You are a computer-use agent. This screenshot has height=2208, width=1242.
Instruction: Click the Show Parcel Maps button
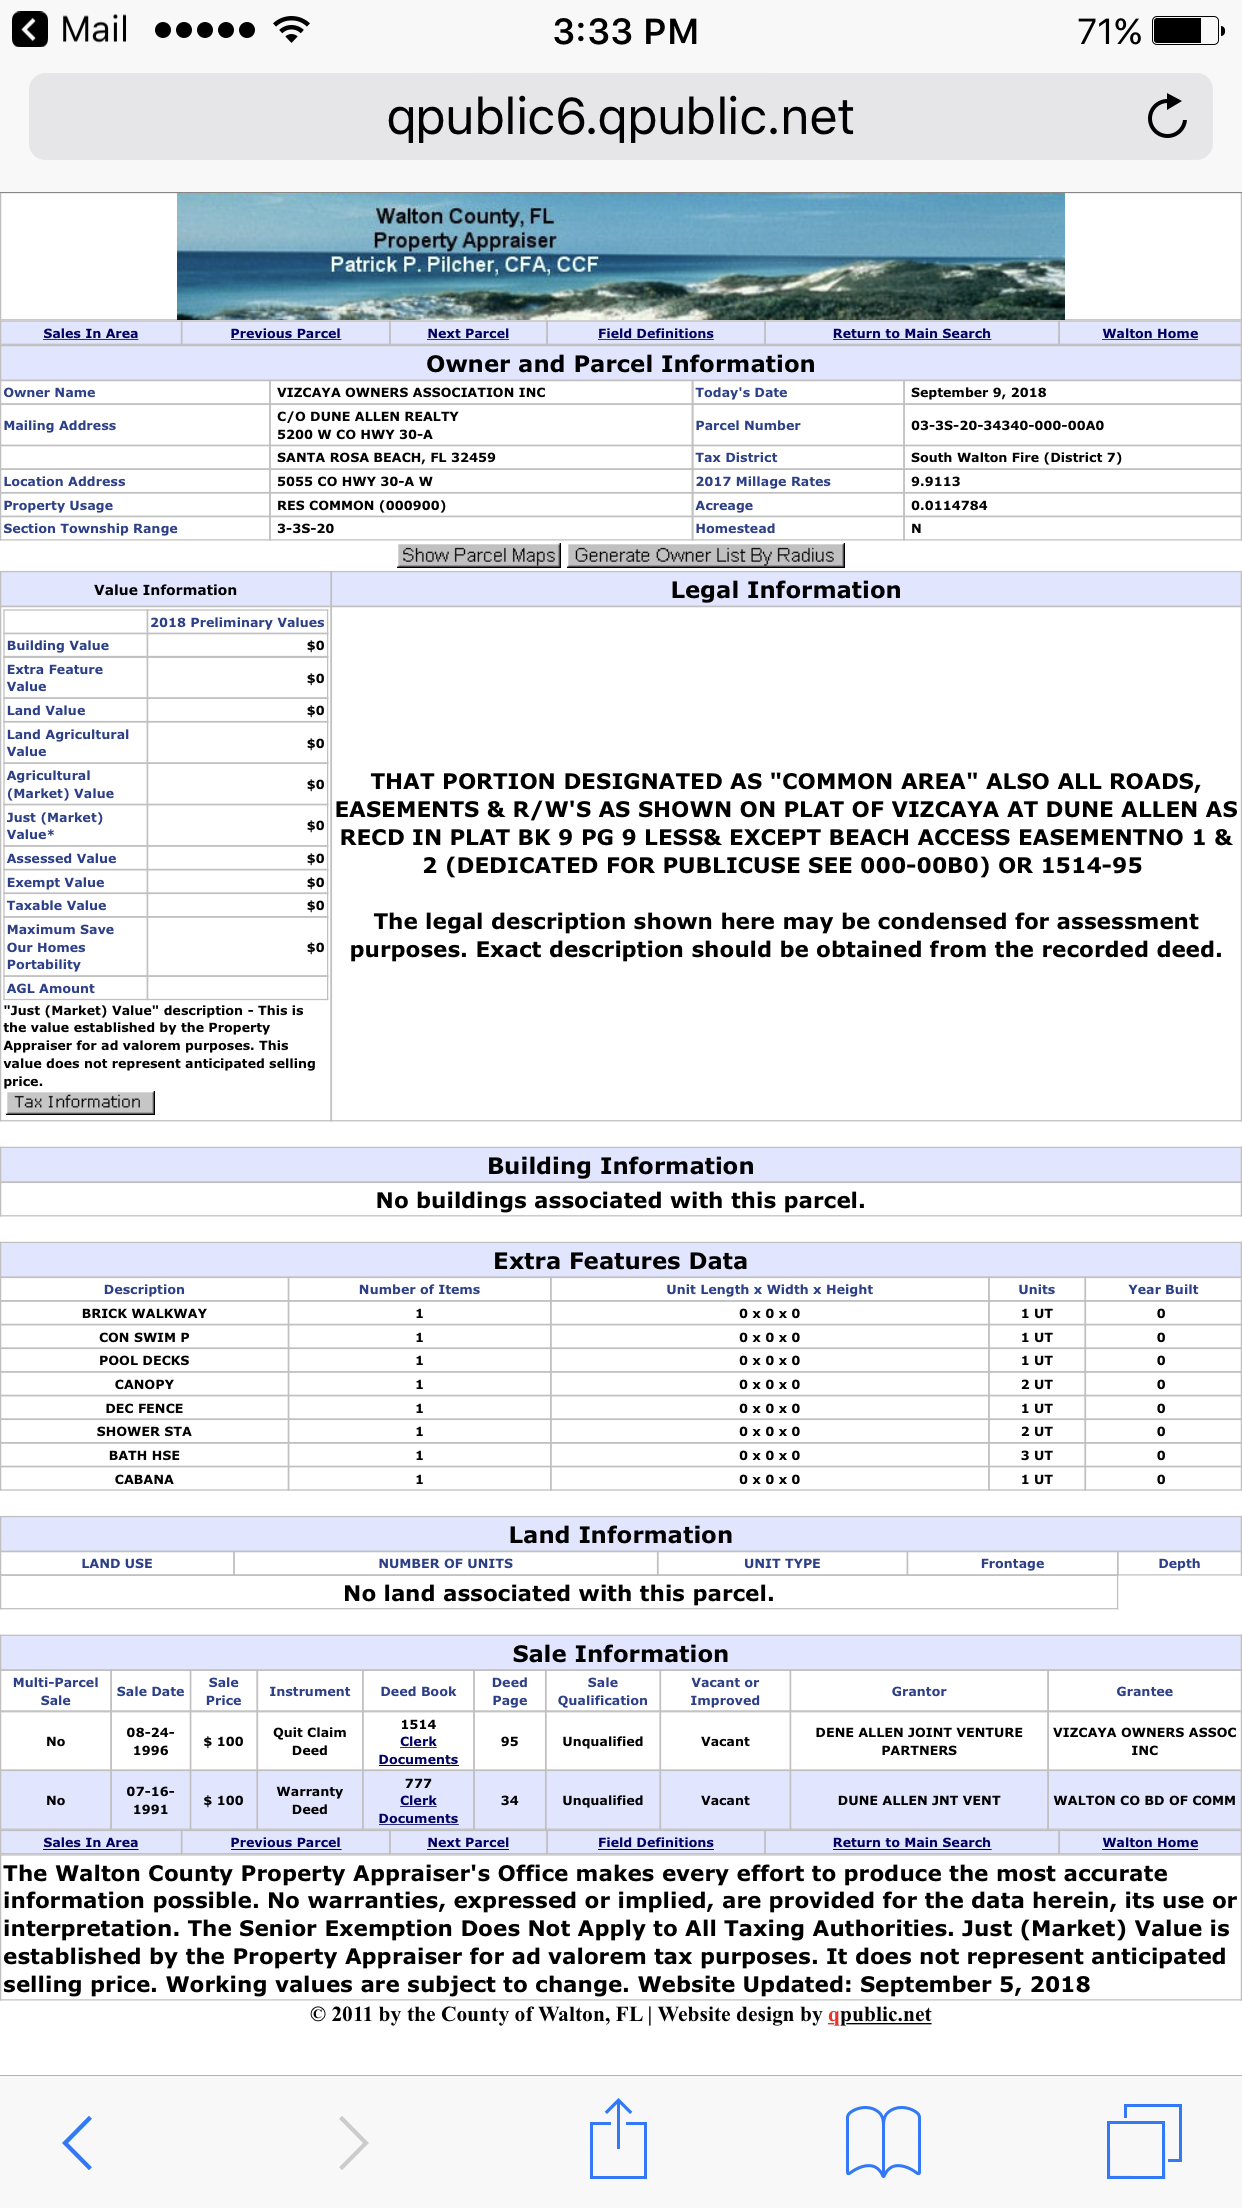pos(478,556)
